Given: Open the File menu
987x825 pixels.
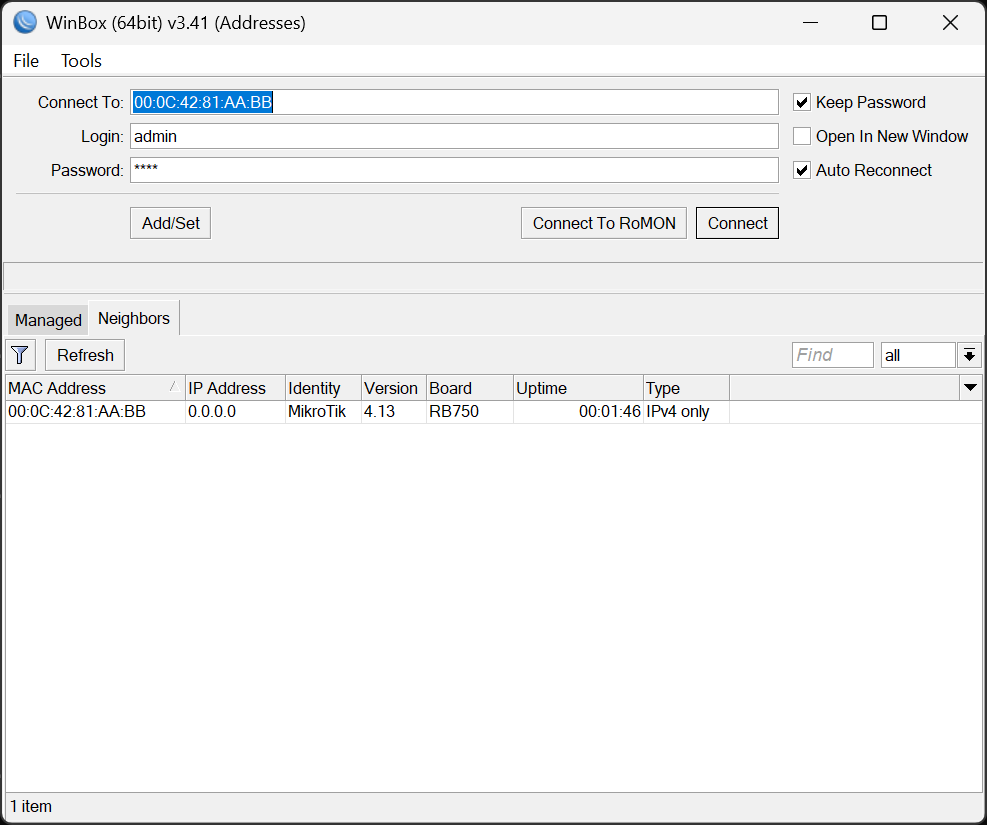Looking at the screenshot, I should click(x=25, y=61).
